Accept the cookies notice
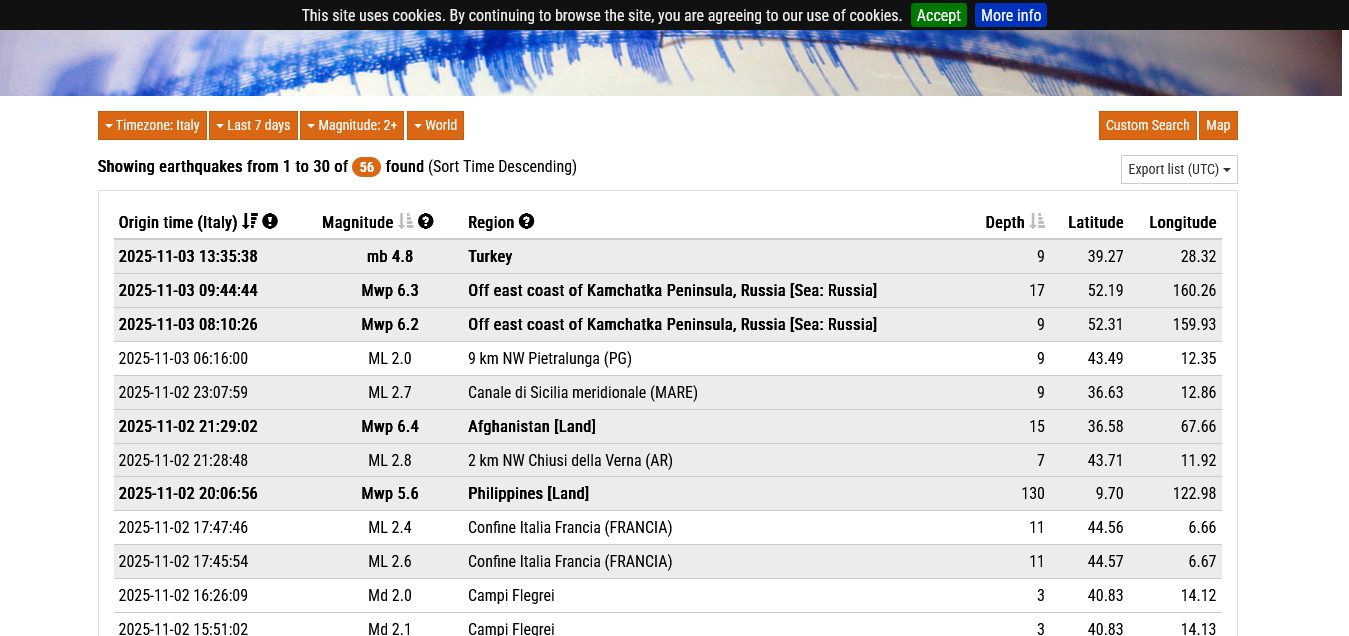The height and width of the screenshot is (636, 1349). [938, 15]
